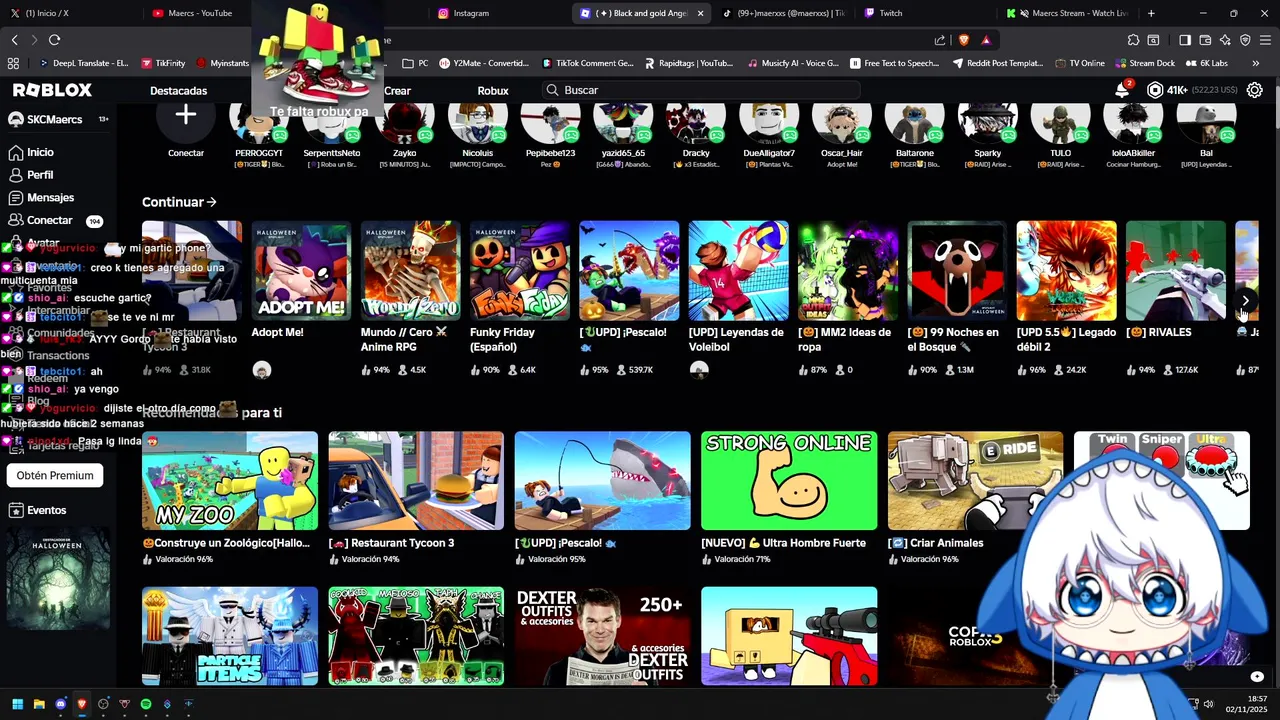Open the Halloween event banner in sidebar

point(58,579)
